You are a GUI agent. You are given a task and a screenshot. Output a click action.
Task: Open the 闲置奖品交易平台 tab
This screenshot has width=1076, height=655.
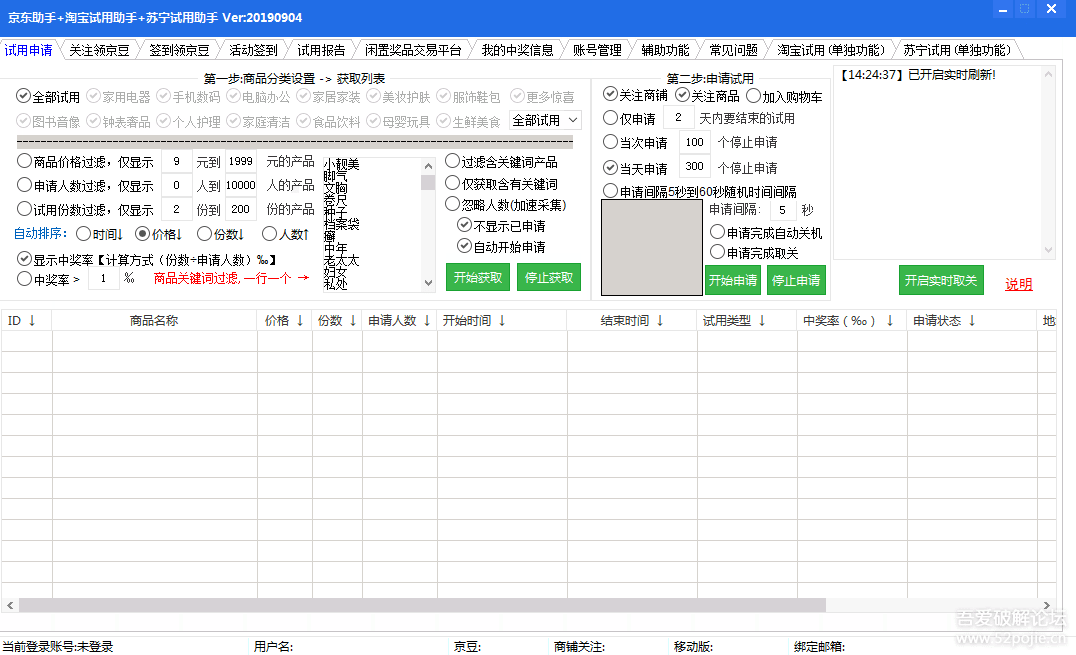coord(413,50)
